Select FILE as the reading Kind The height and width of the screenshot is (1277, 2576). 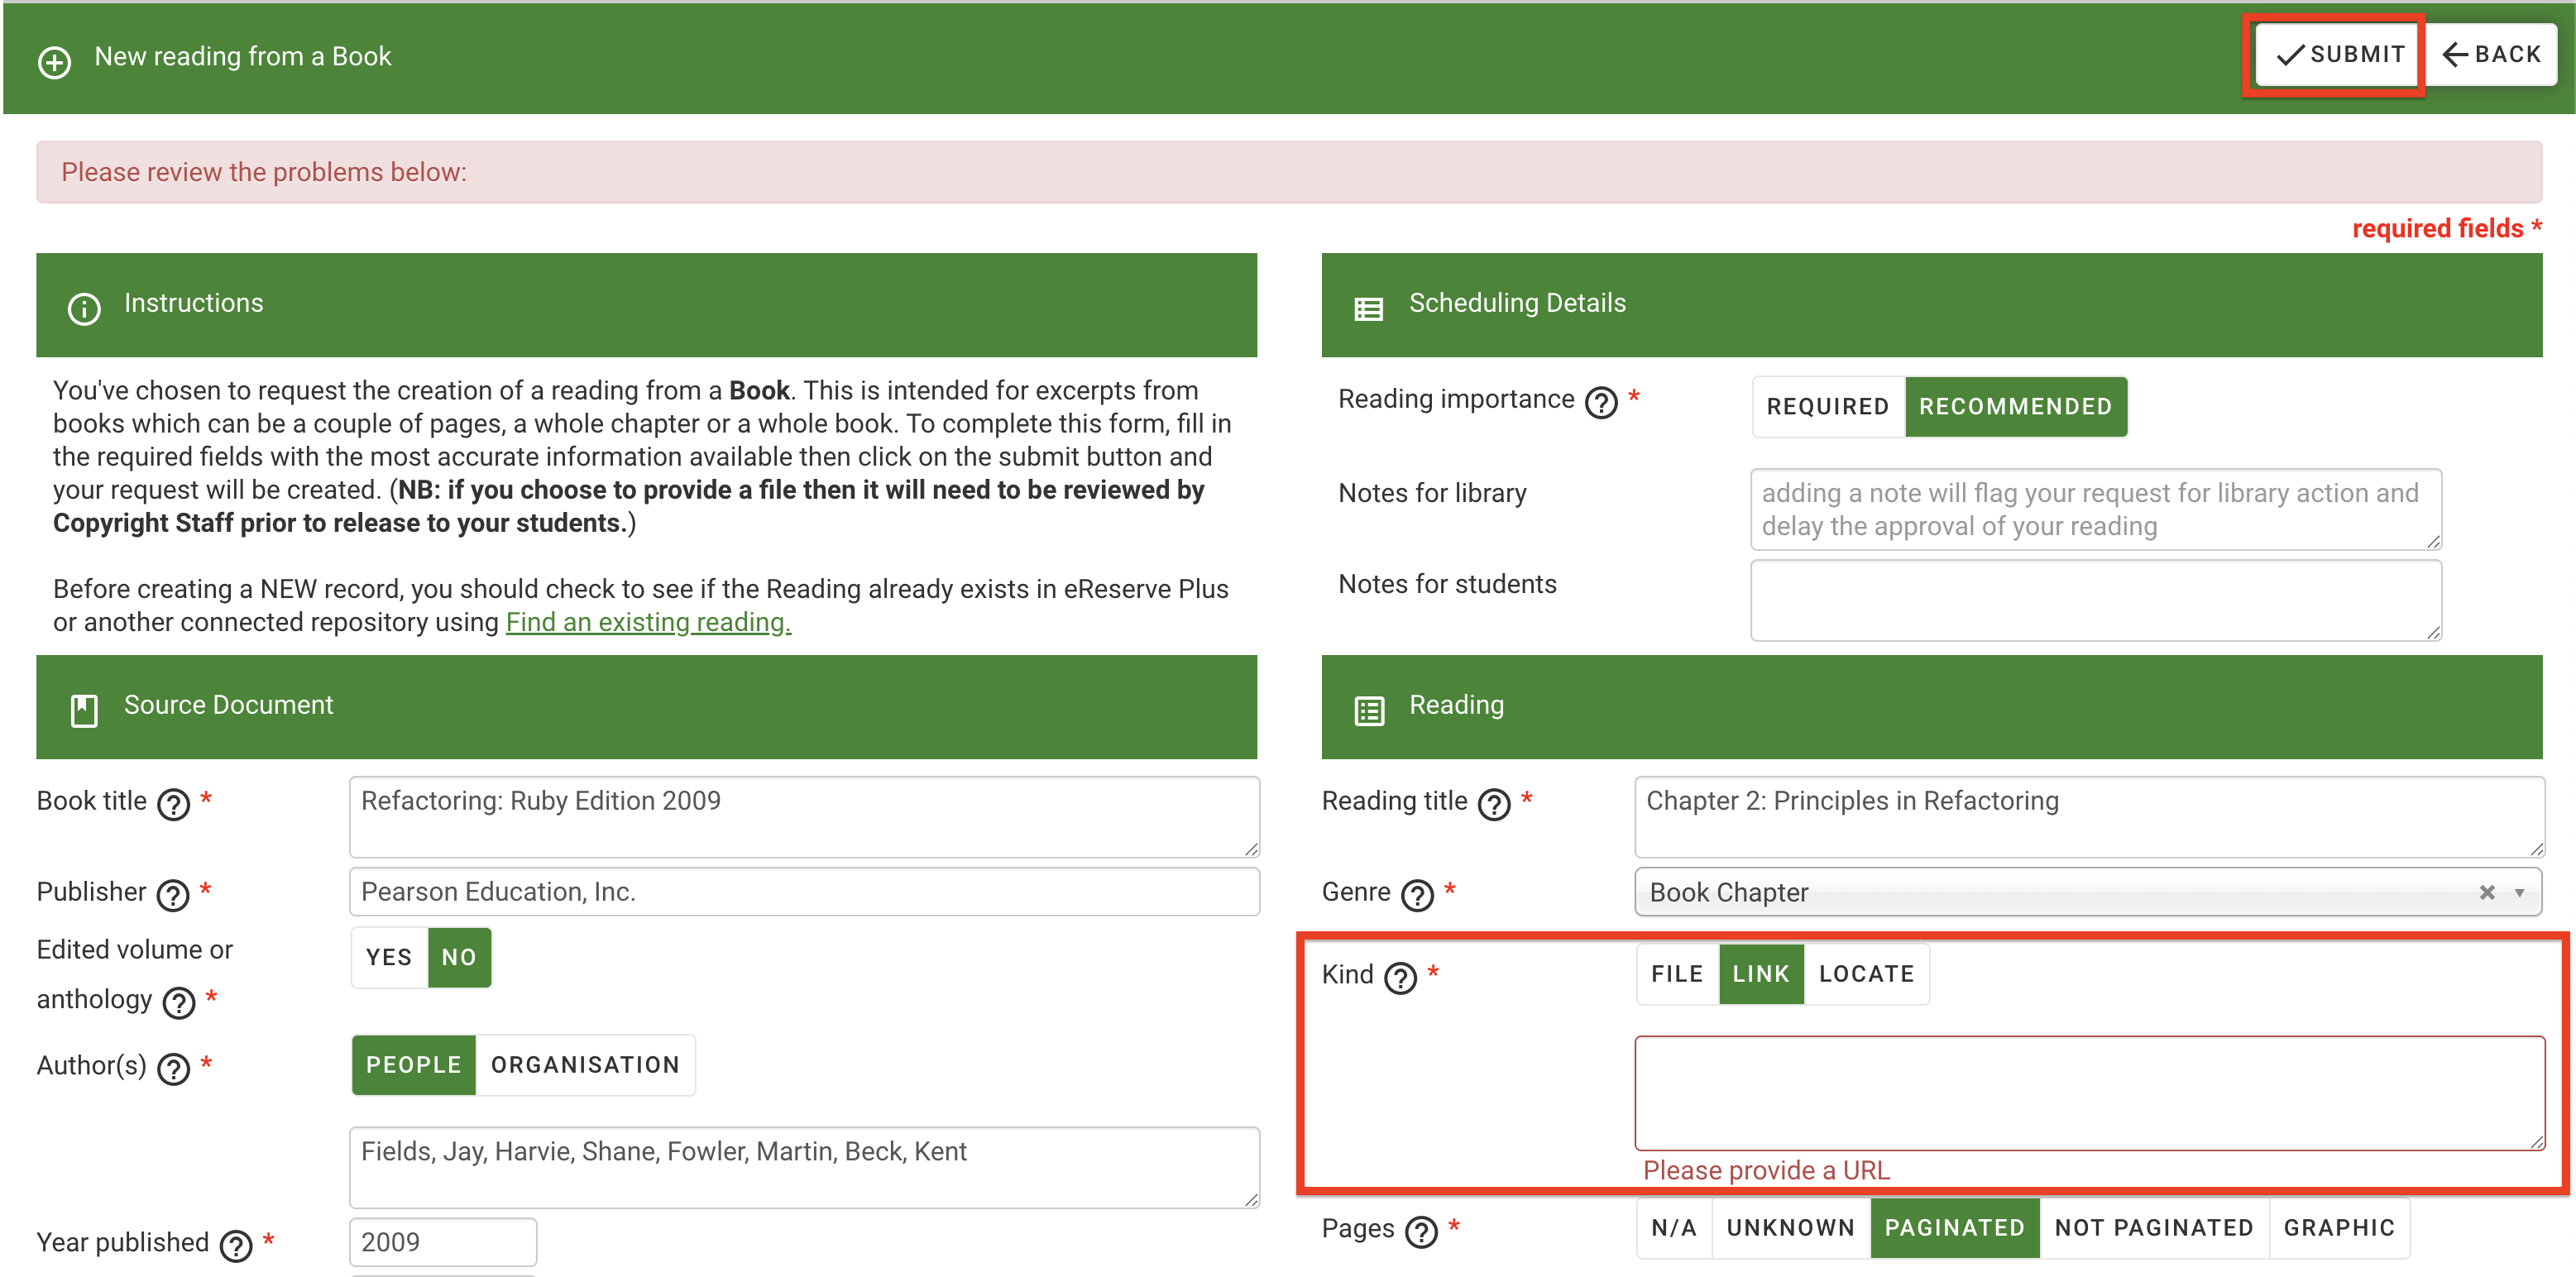(1676, 973)
